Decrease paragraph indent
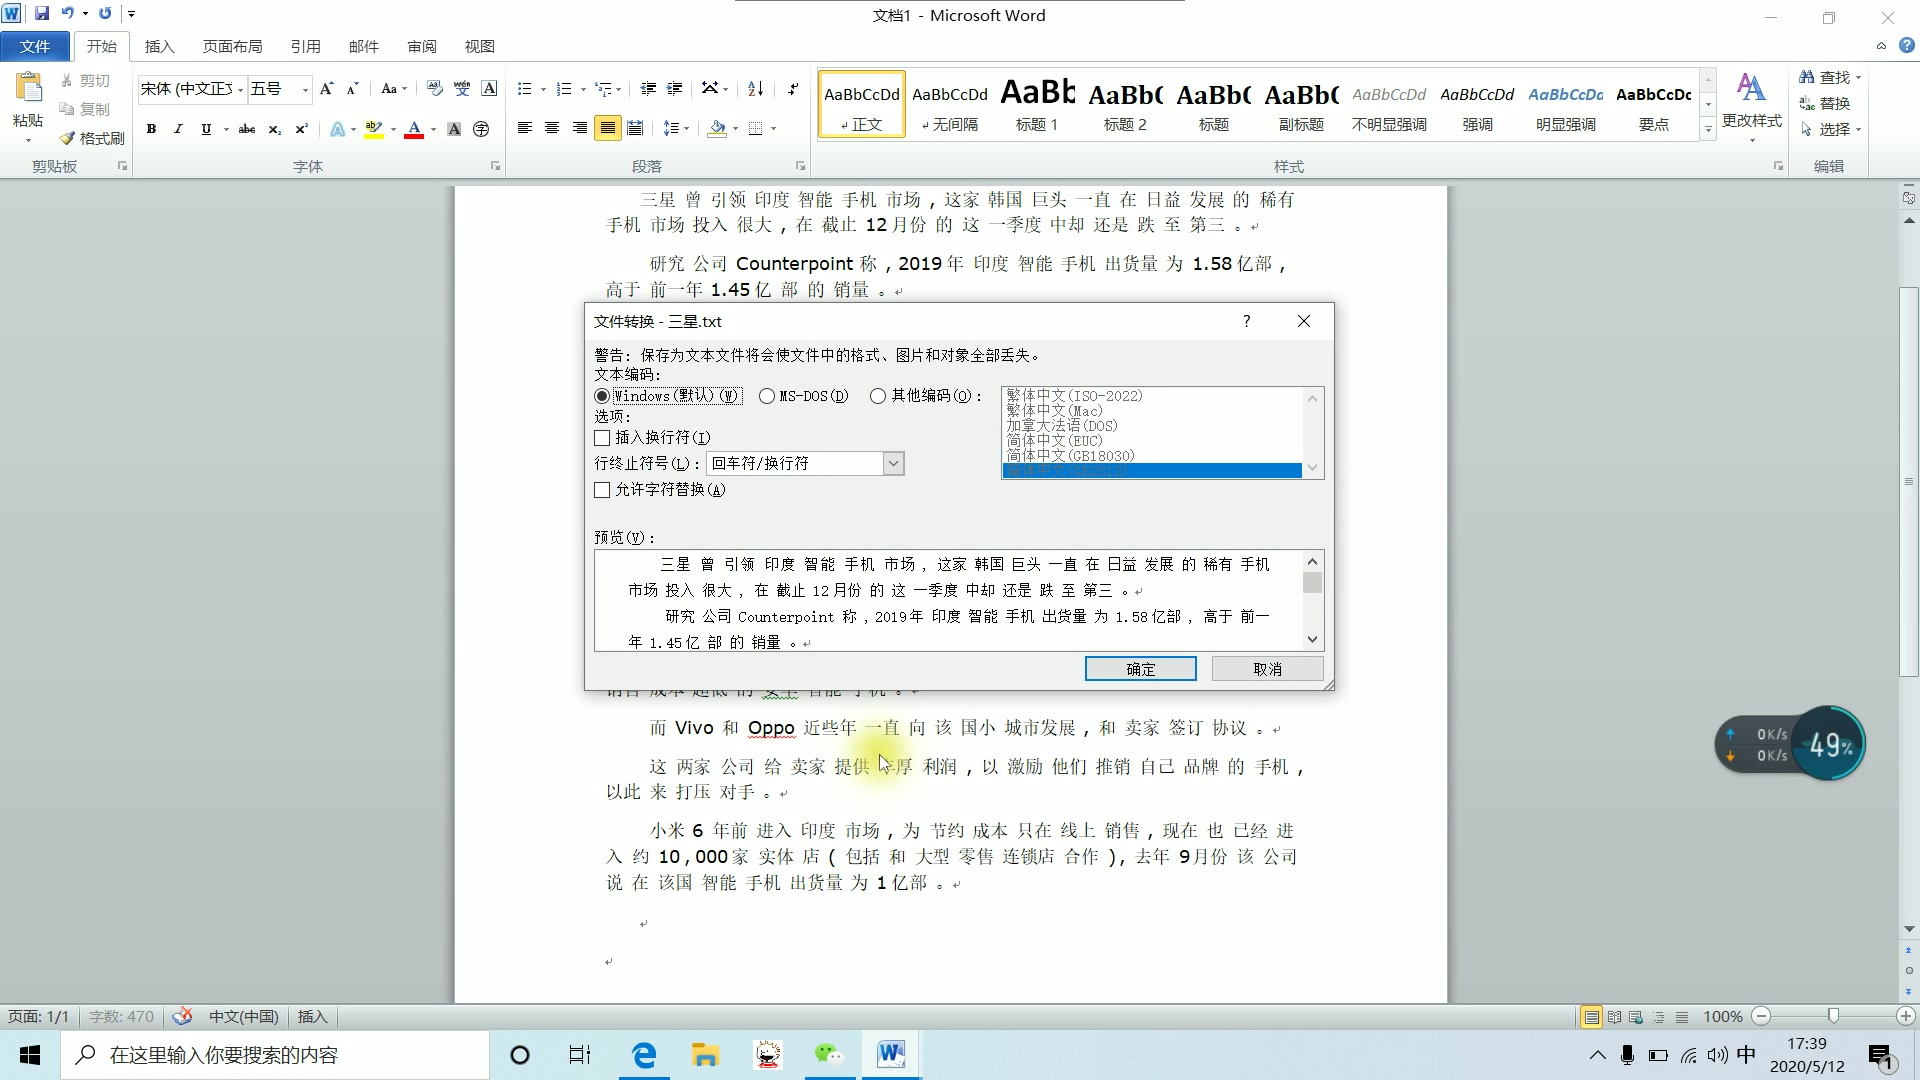The height and width of the screenshot is (1080, 1920). [x=648, y=89]
